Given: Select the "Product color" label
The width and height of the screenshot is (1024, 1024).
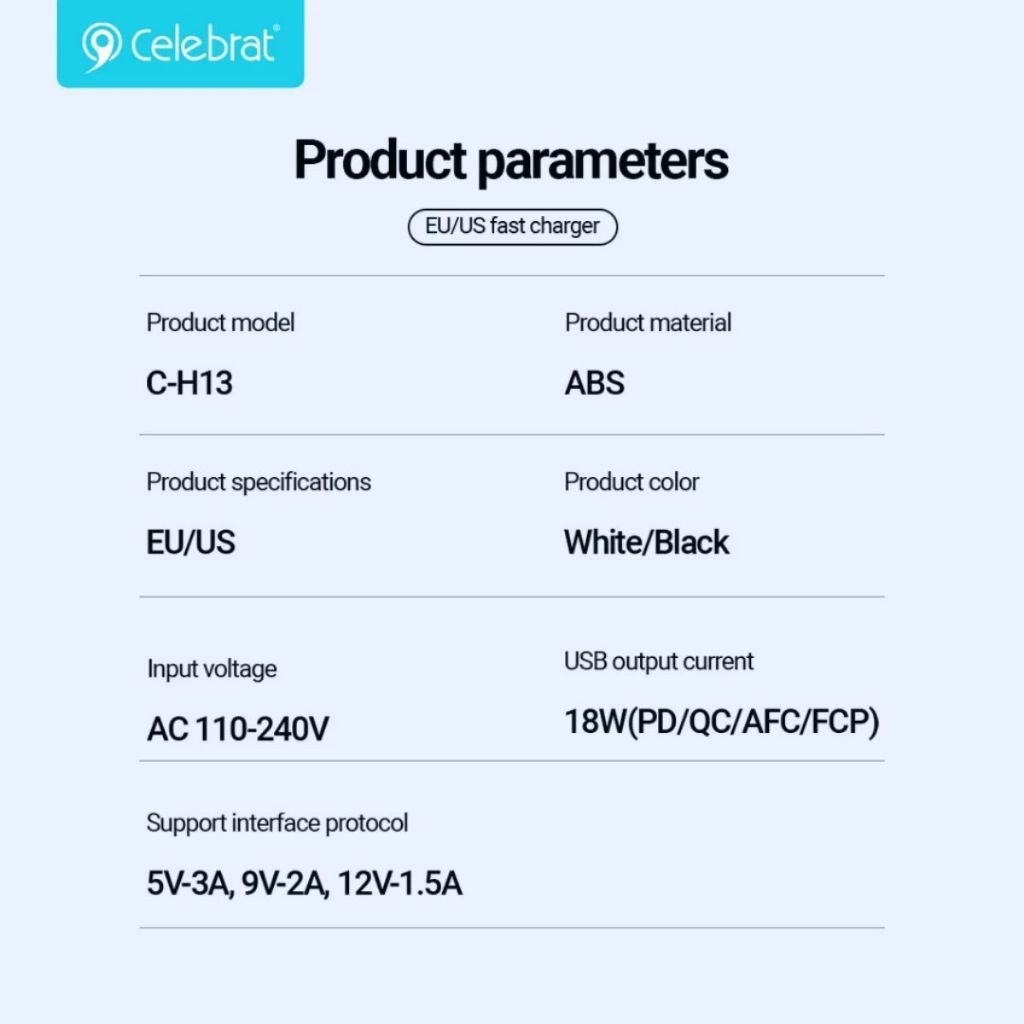Looking at the screenshot, I should click(x=631, y=482).
